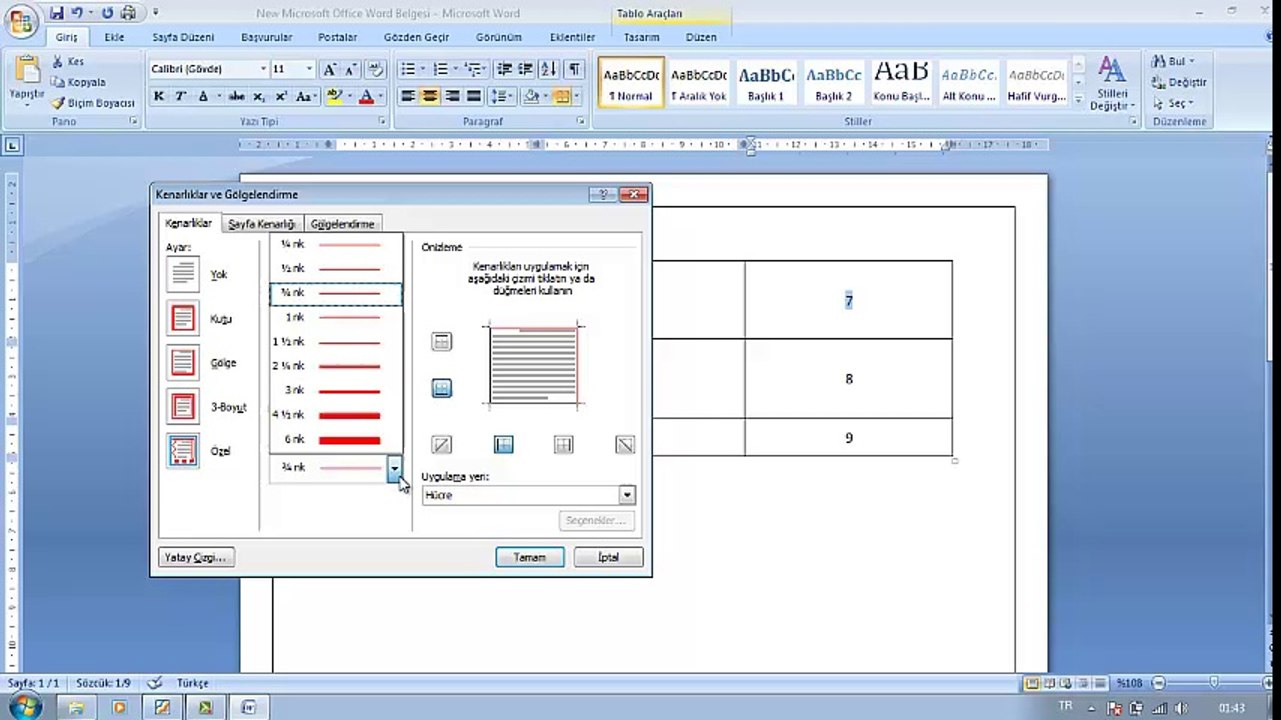Open the Ekle ribbon tab
Image resolution: width=1281 pixels, height=720 pixels.
(114, 37)
